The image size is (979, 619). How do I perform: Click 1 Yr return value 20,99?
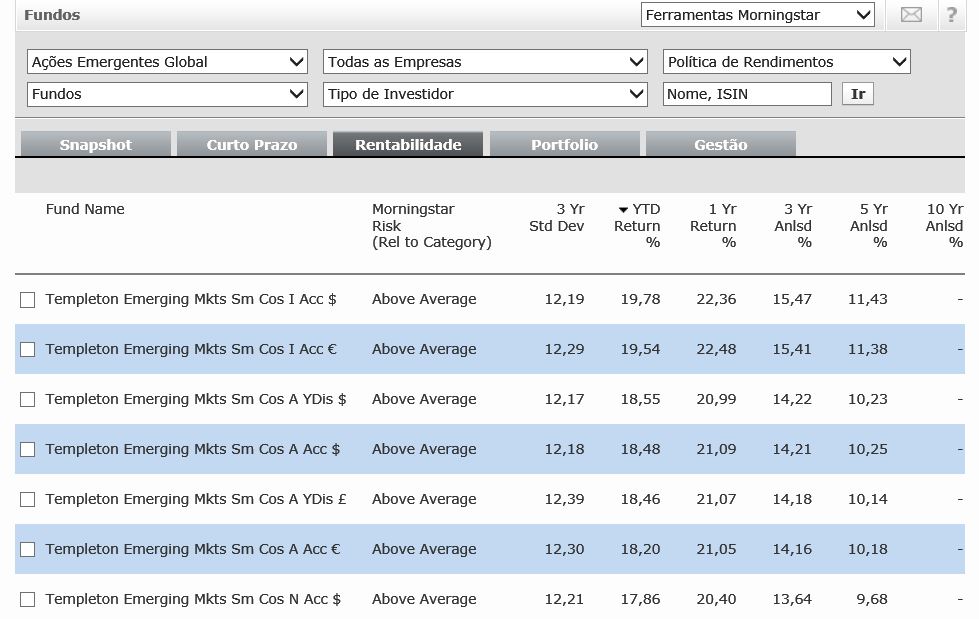click(x=716, y=399)
